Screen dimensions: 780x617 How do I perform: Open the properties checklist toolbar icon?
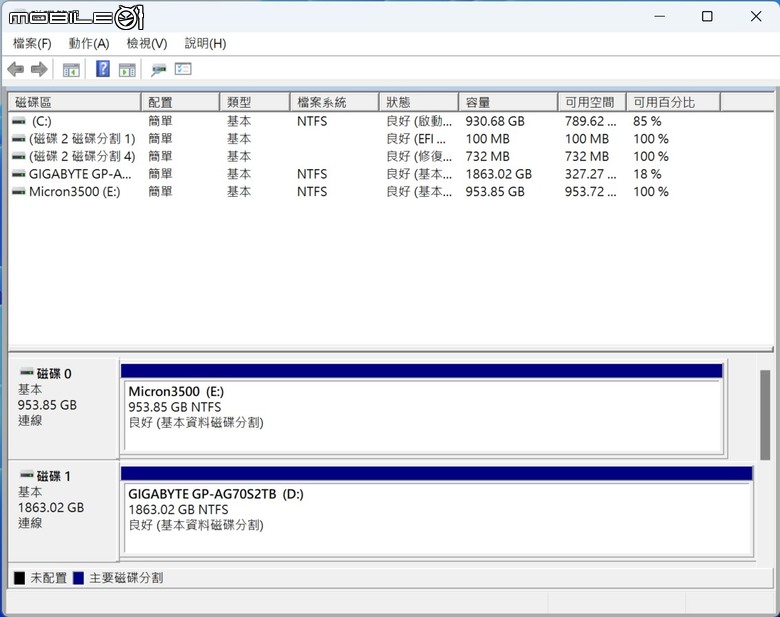pos(183,69)
